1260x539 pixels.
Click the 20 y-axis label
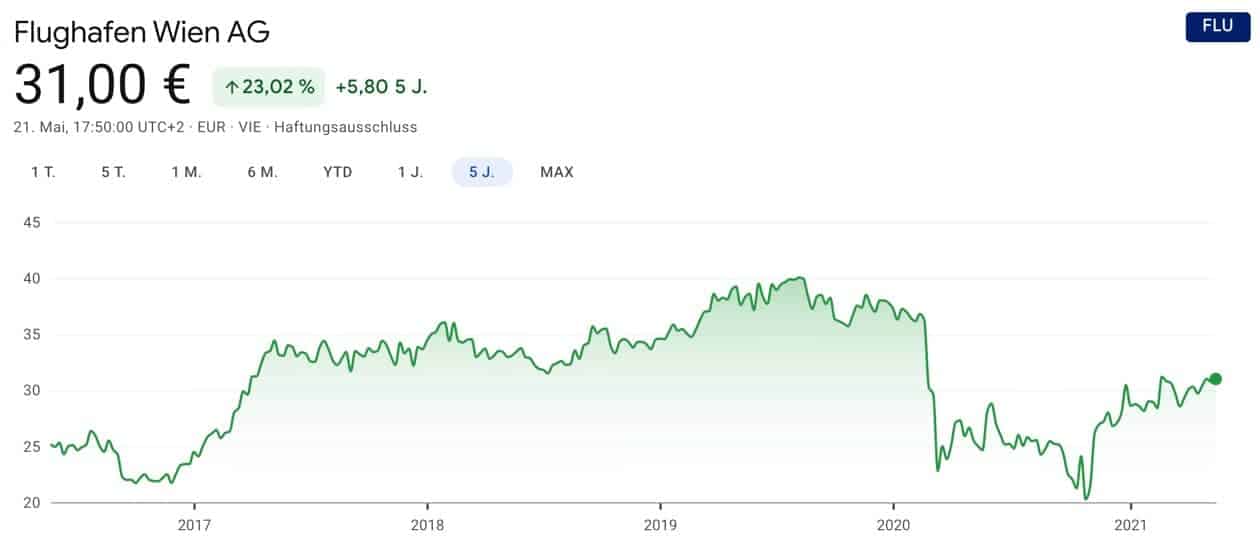pos(31,502)
